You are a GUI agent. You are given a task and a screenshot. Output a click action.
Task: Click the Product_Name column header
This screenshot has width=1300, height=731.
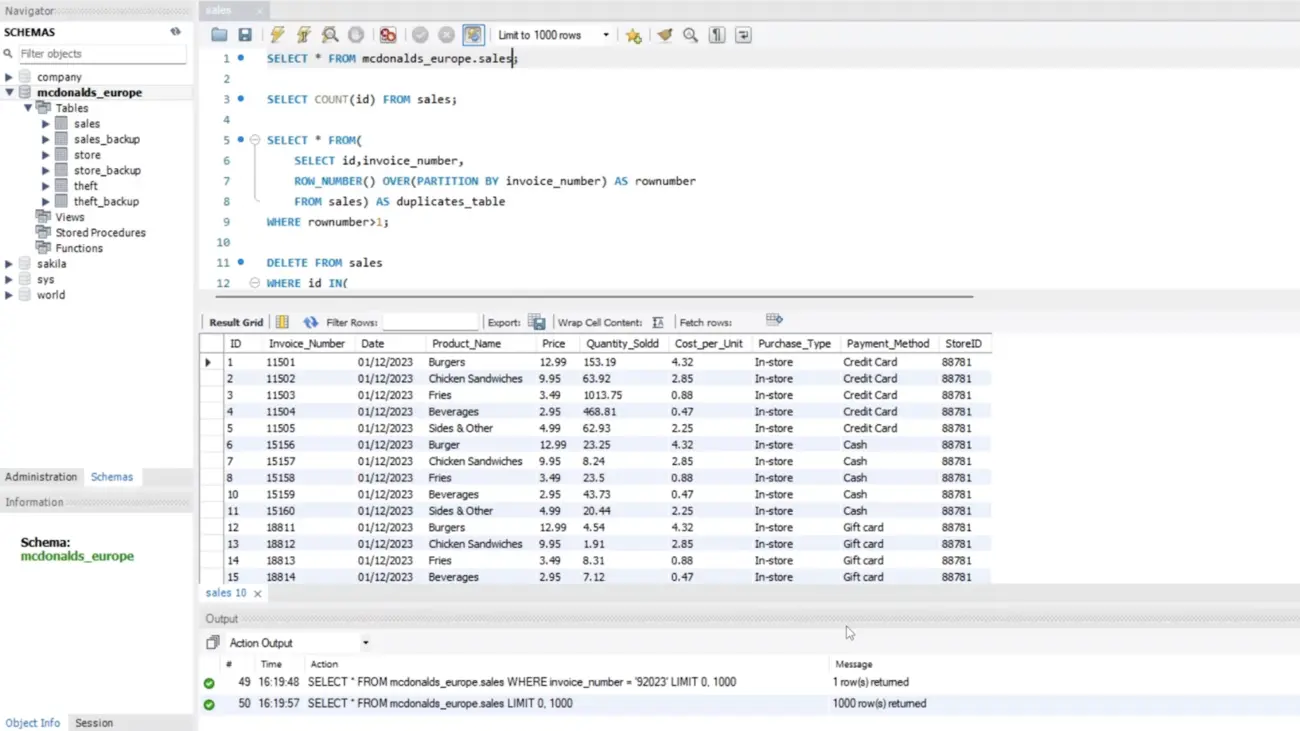pos(466,343)
